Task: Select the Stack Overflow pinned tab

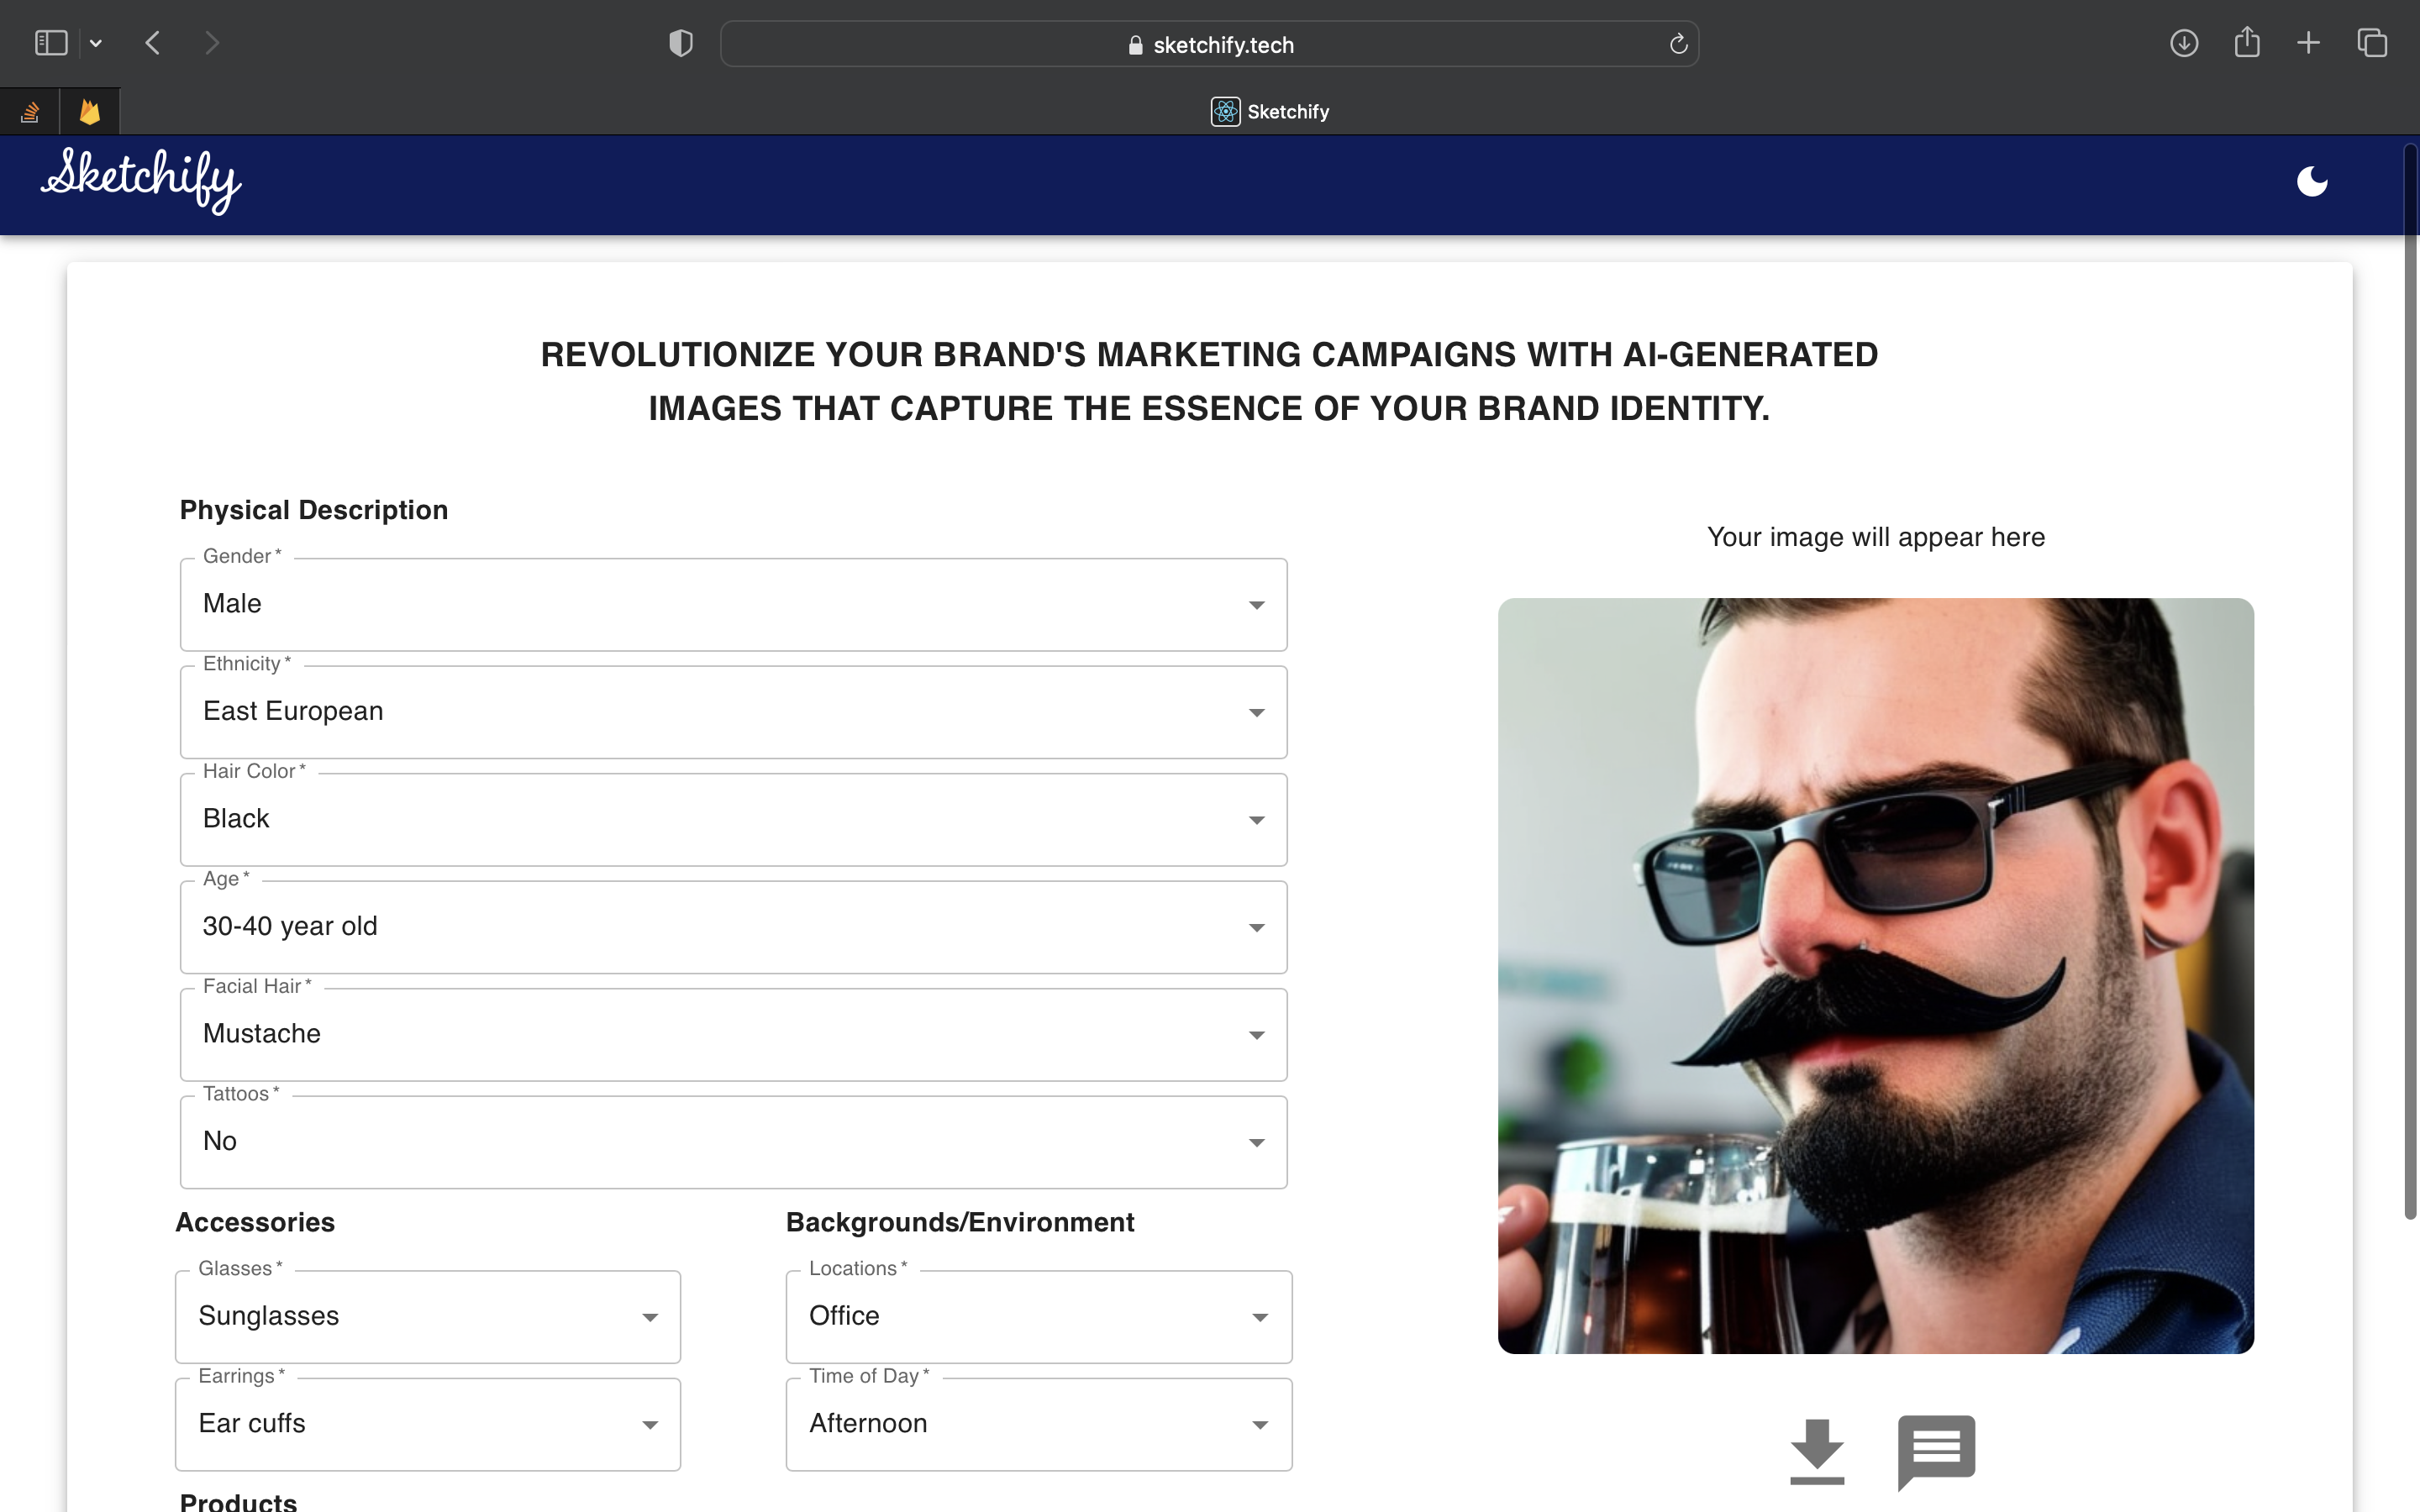Action: 30,112
